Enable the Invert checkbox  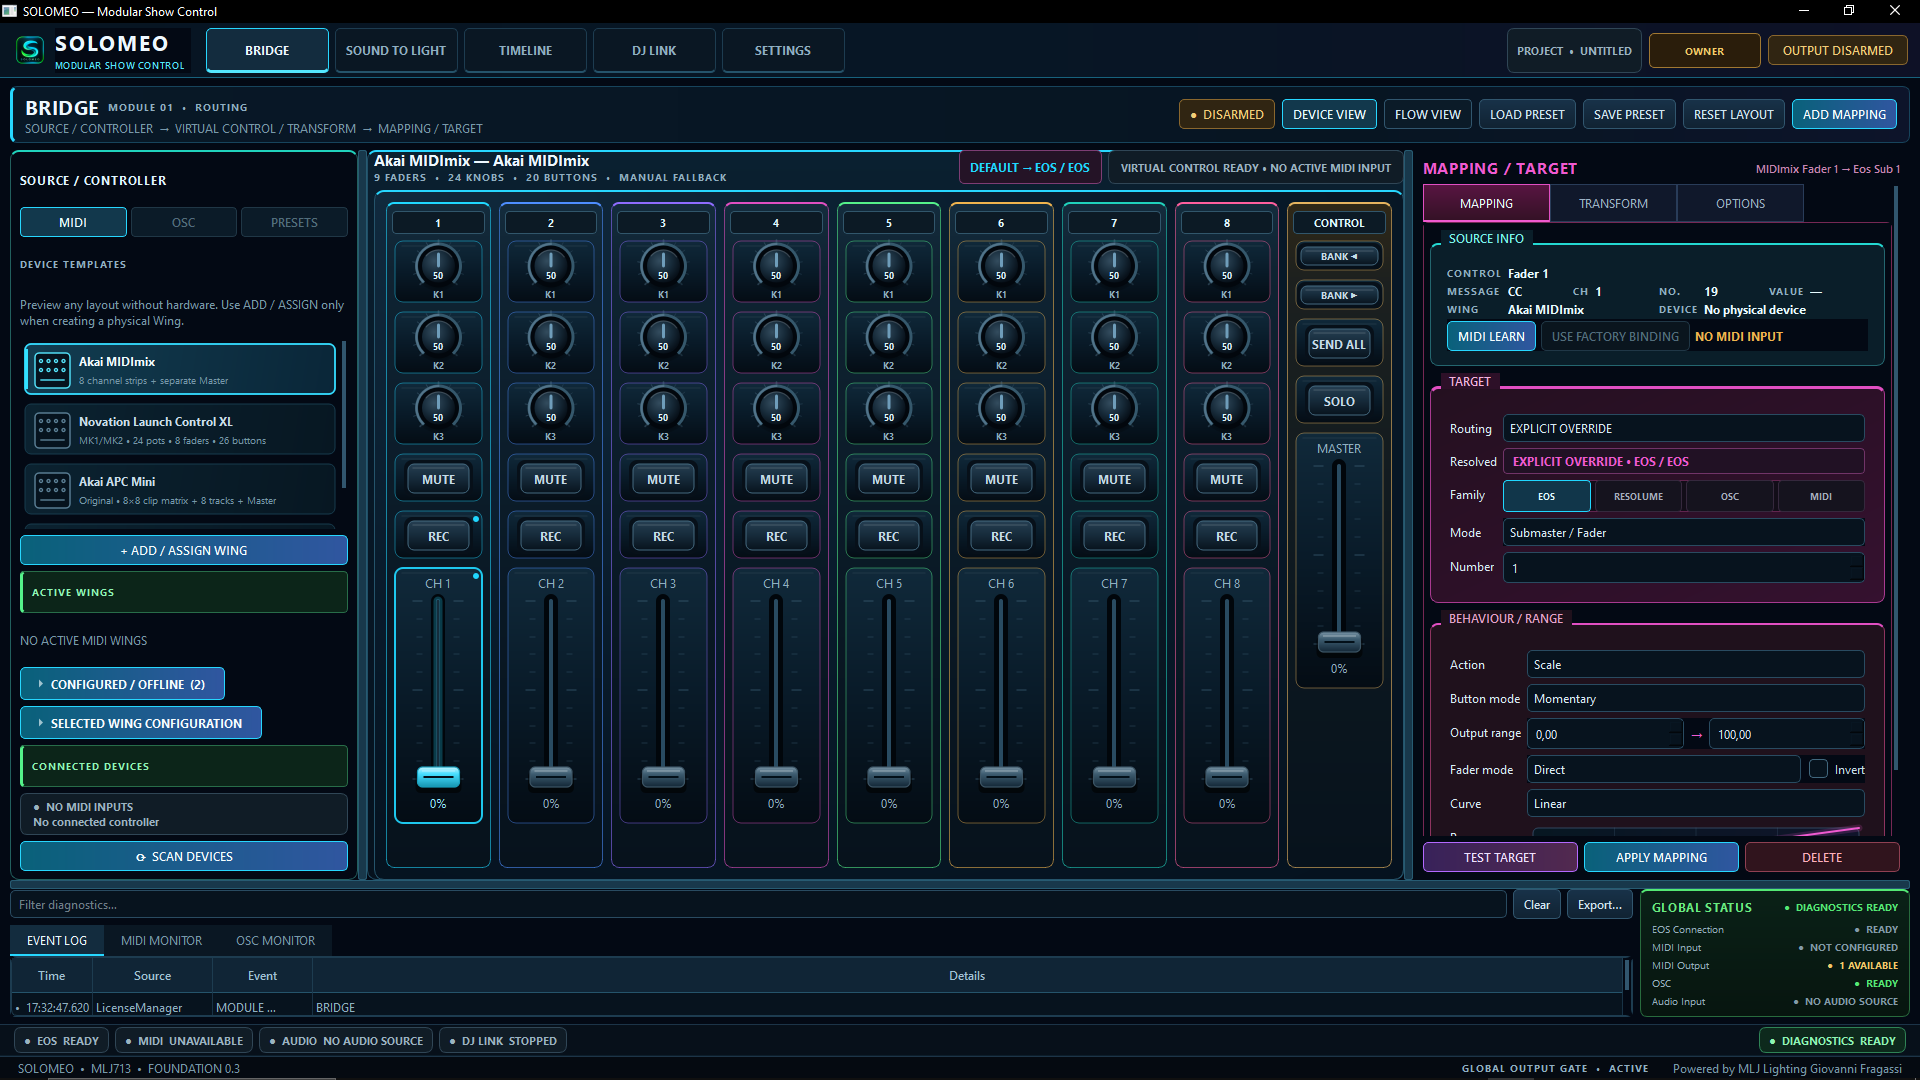[x=1818, y=769]
